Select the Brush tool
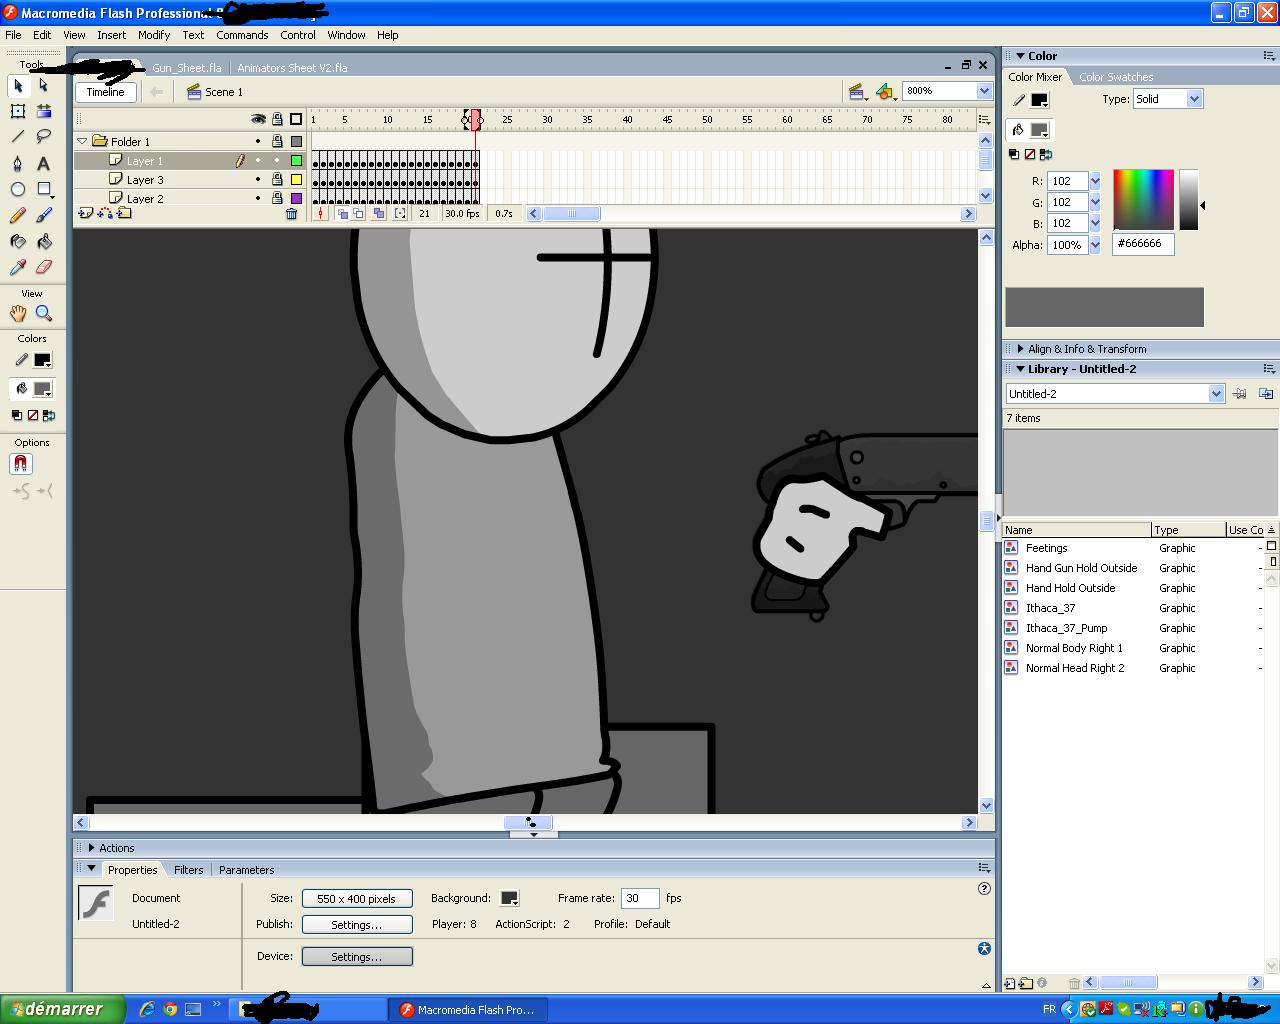1280x1024 pixels. 44,215
